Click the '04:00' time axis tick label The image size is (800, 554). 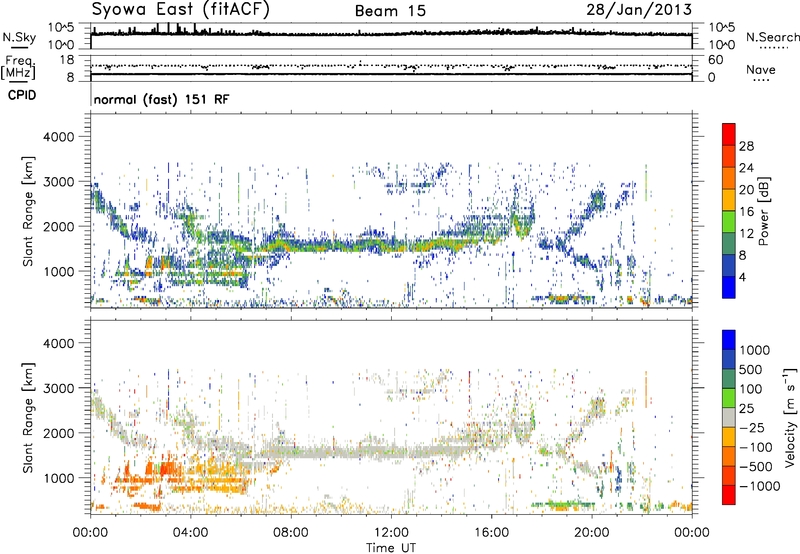(190, 533)
